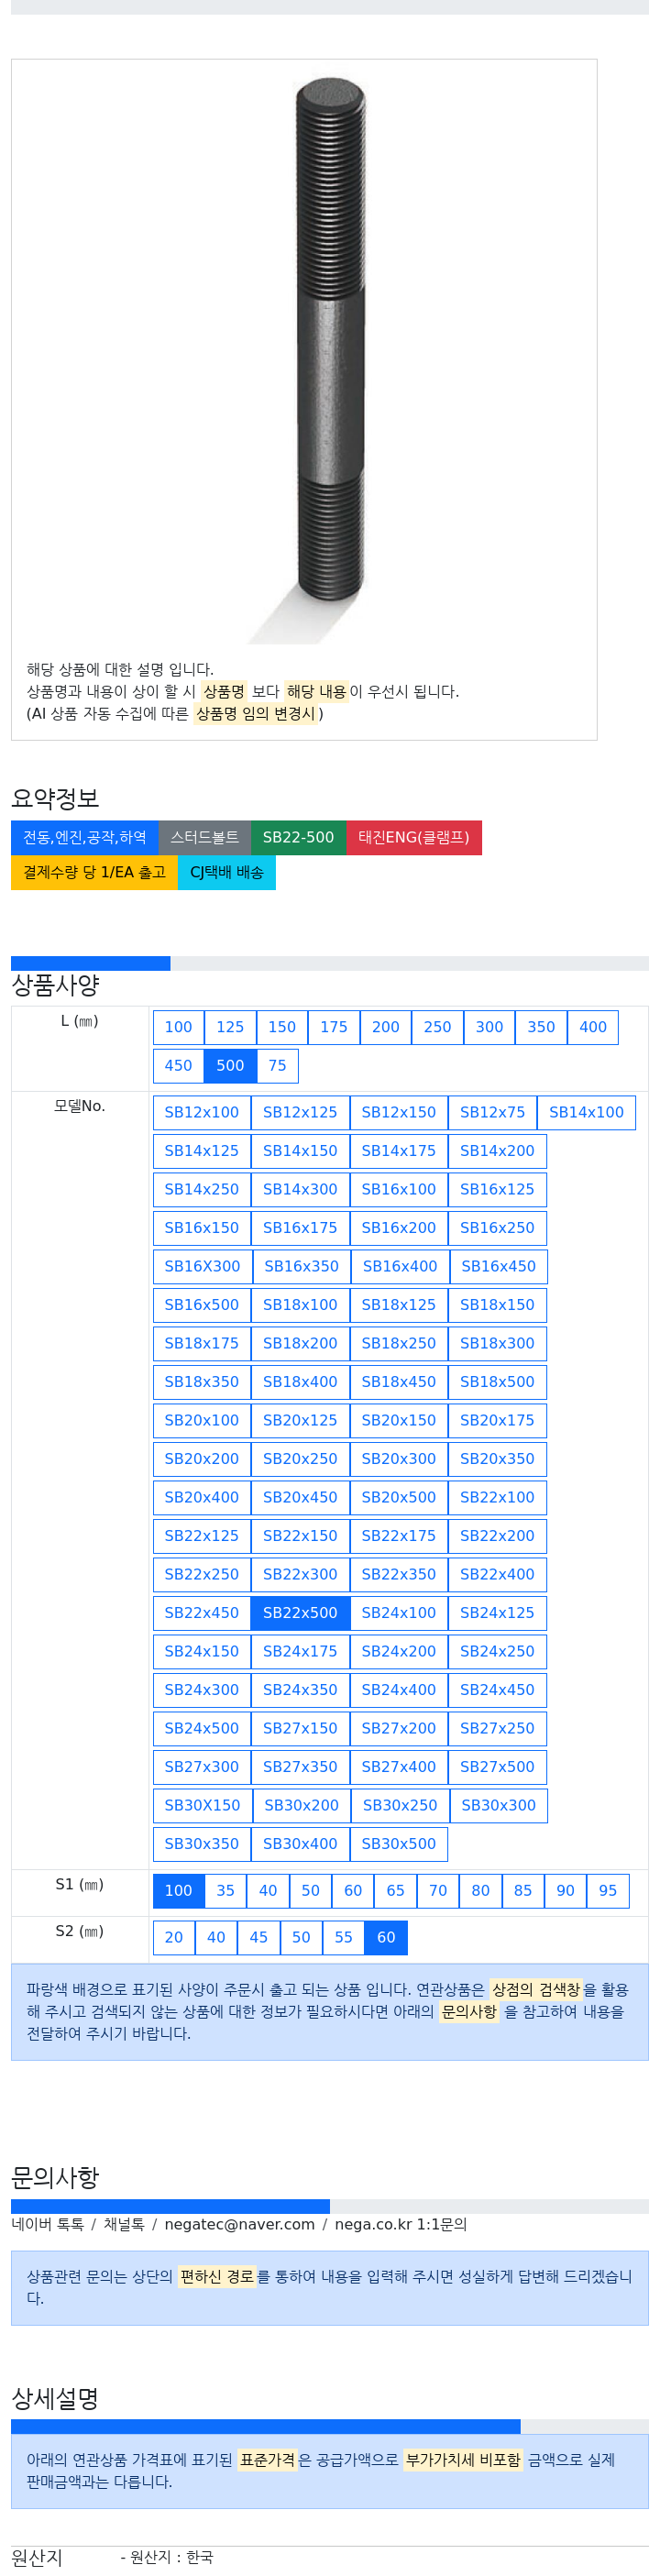Select S2 value 20
Image resolution: width=660 pixels, height=2576 pixels.
click(174, 1938)
